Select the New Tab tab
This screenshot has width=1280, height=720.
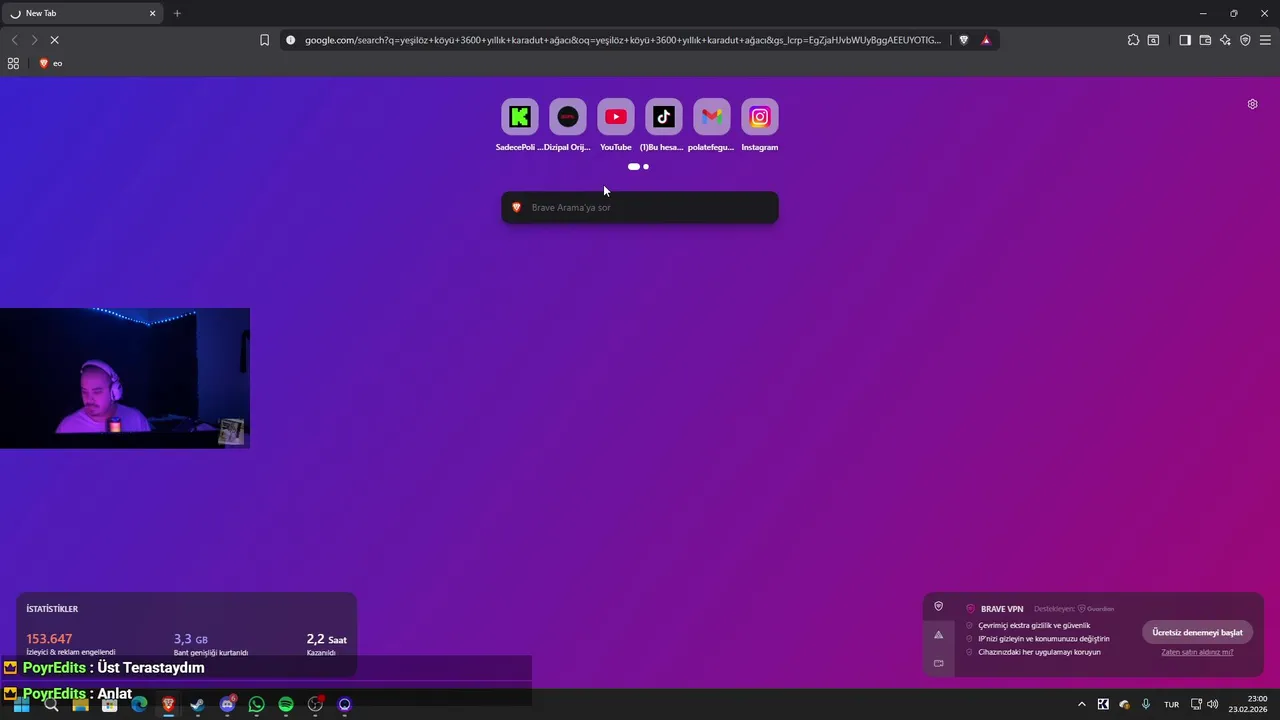(x=83, y=13)
